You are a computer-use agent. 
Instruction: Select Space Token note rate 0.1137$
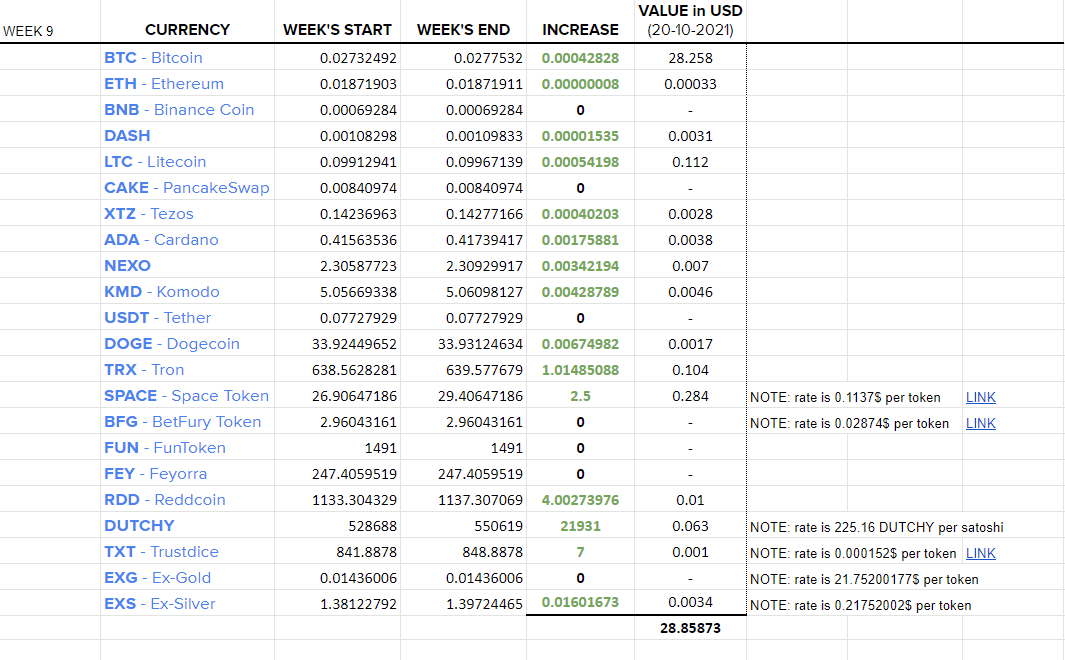(x=845, y=397)
